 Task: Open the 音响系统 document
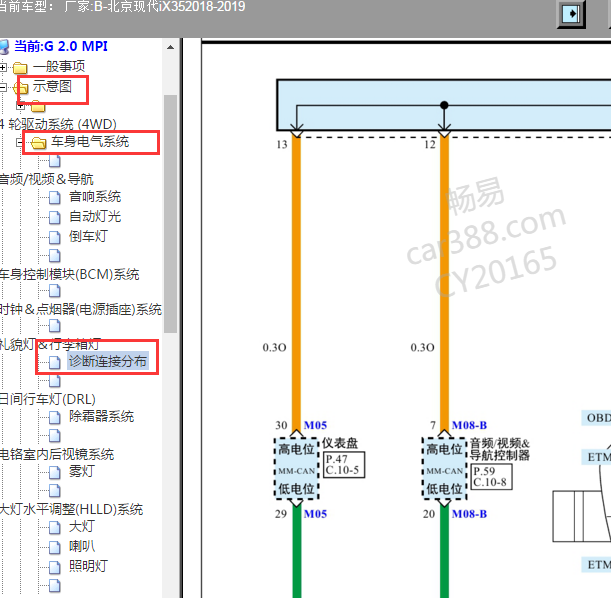[x=95, y=197]
